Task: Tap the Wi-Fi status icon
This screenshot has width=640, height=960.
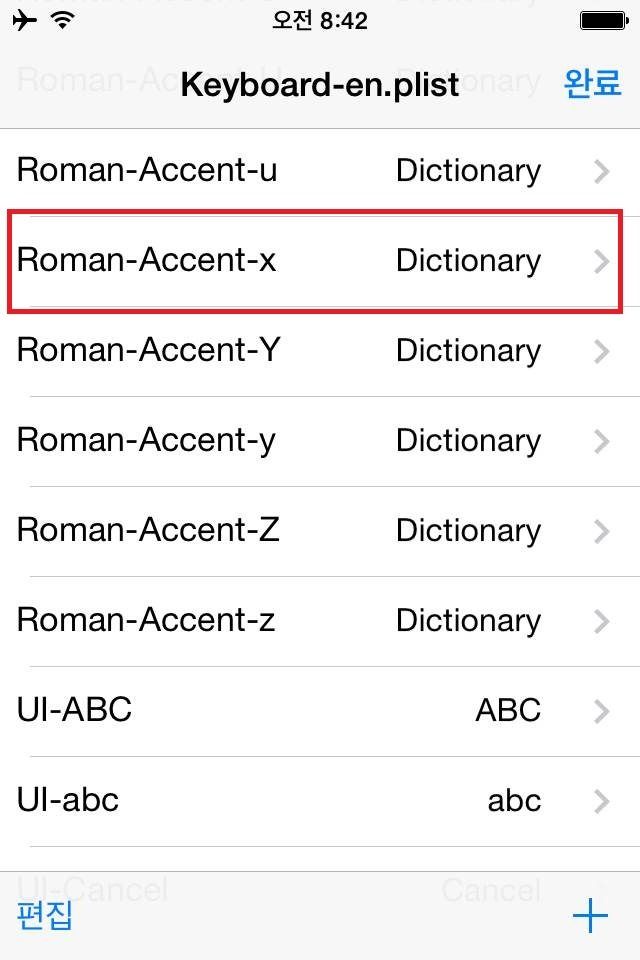Action: (63, 20)
